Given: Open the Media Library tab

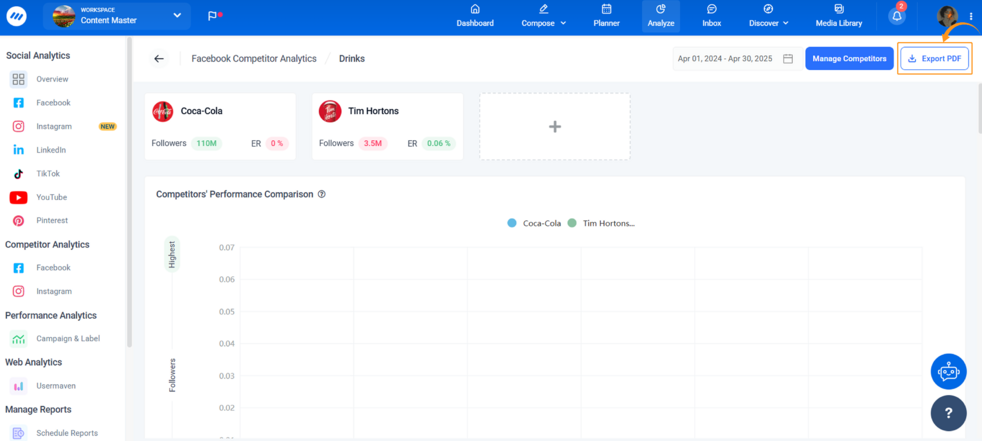Looking at the screenshot, I should pos(839,16).
